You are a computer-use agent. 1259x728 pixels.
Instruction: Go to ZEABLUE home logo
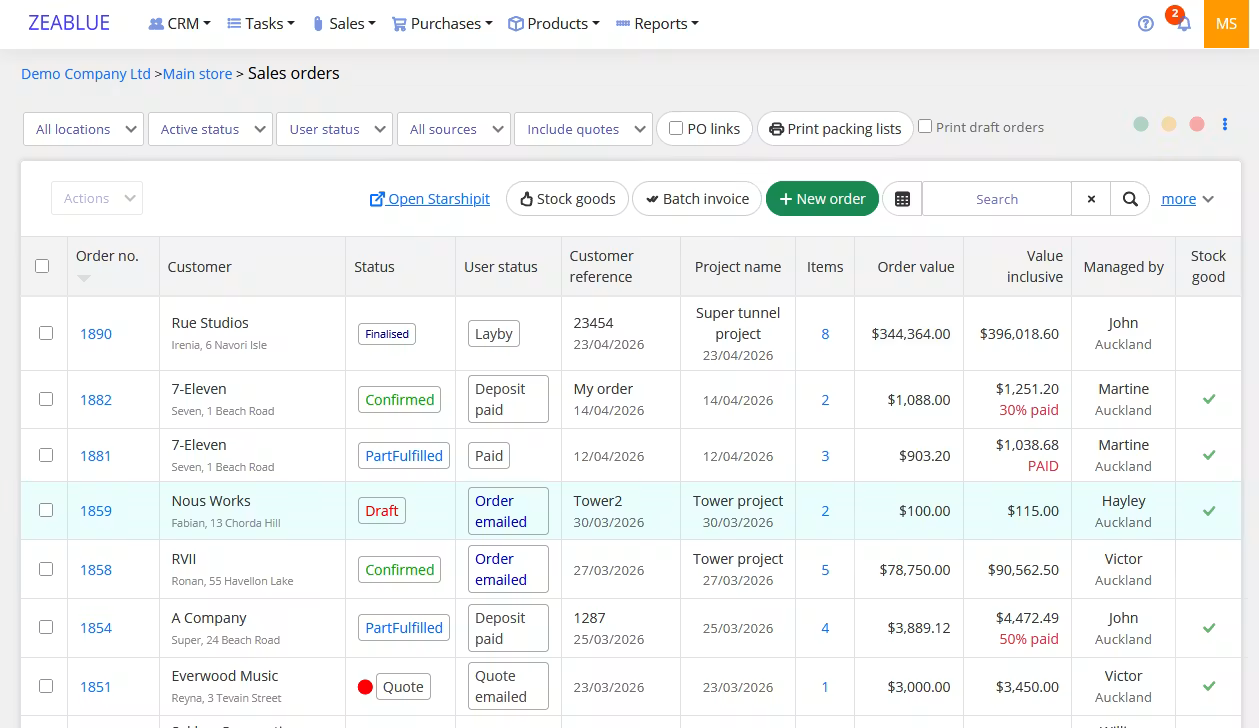(69, 23)
